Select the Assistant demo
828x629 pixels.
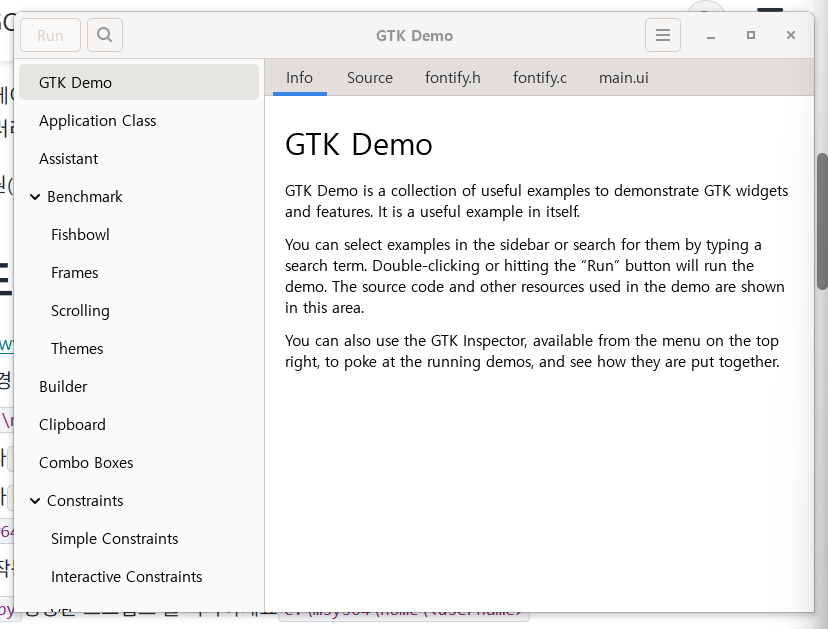pyautogui.click(x=139, y=158)
